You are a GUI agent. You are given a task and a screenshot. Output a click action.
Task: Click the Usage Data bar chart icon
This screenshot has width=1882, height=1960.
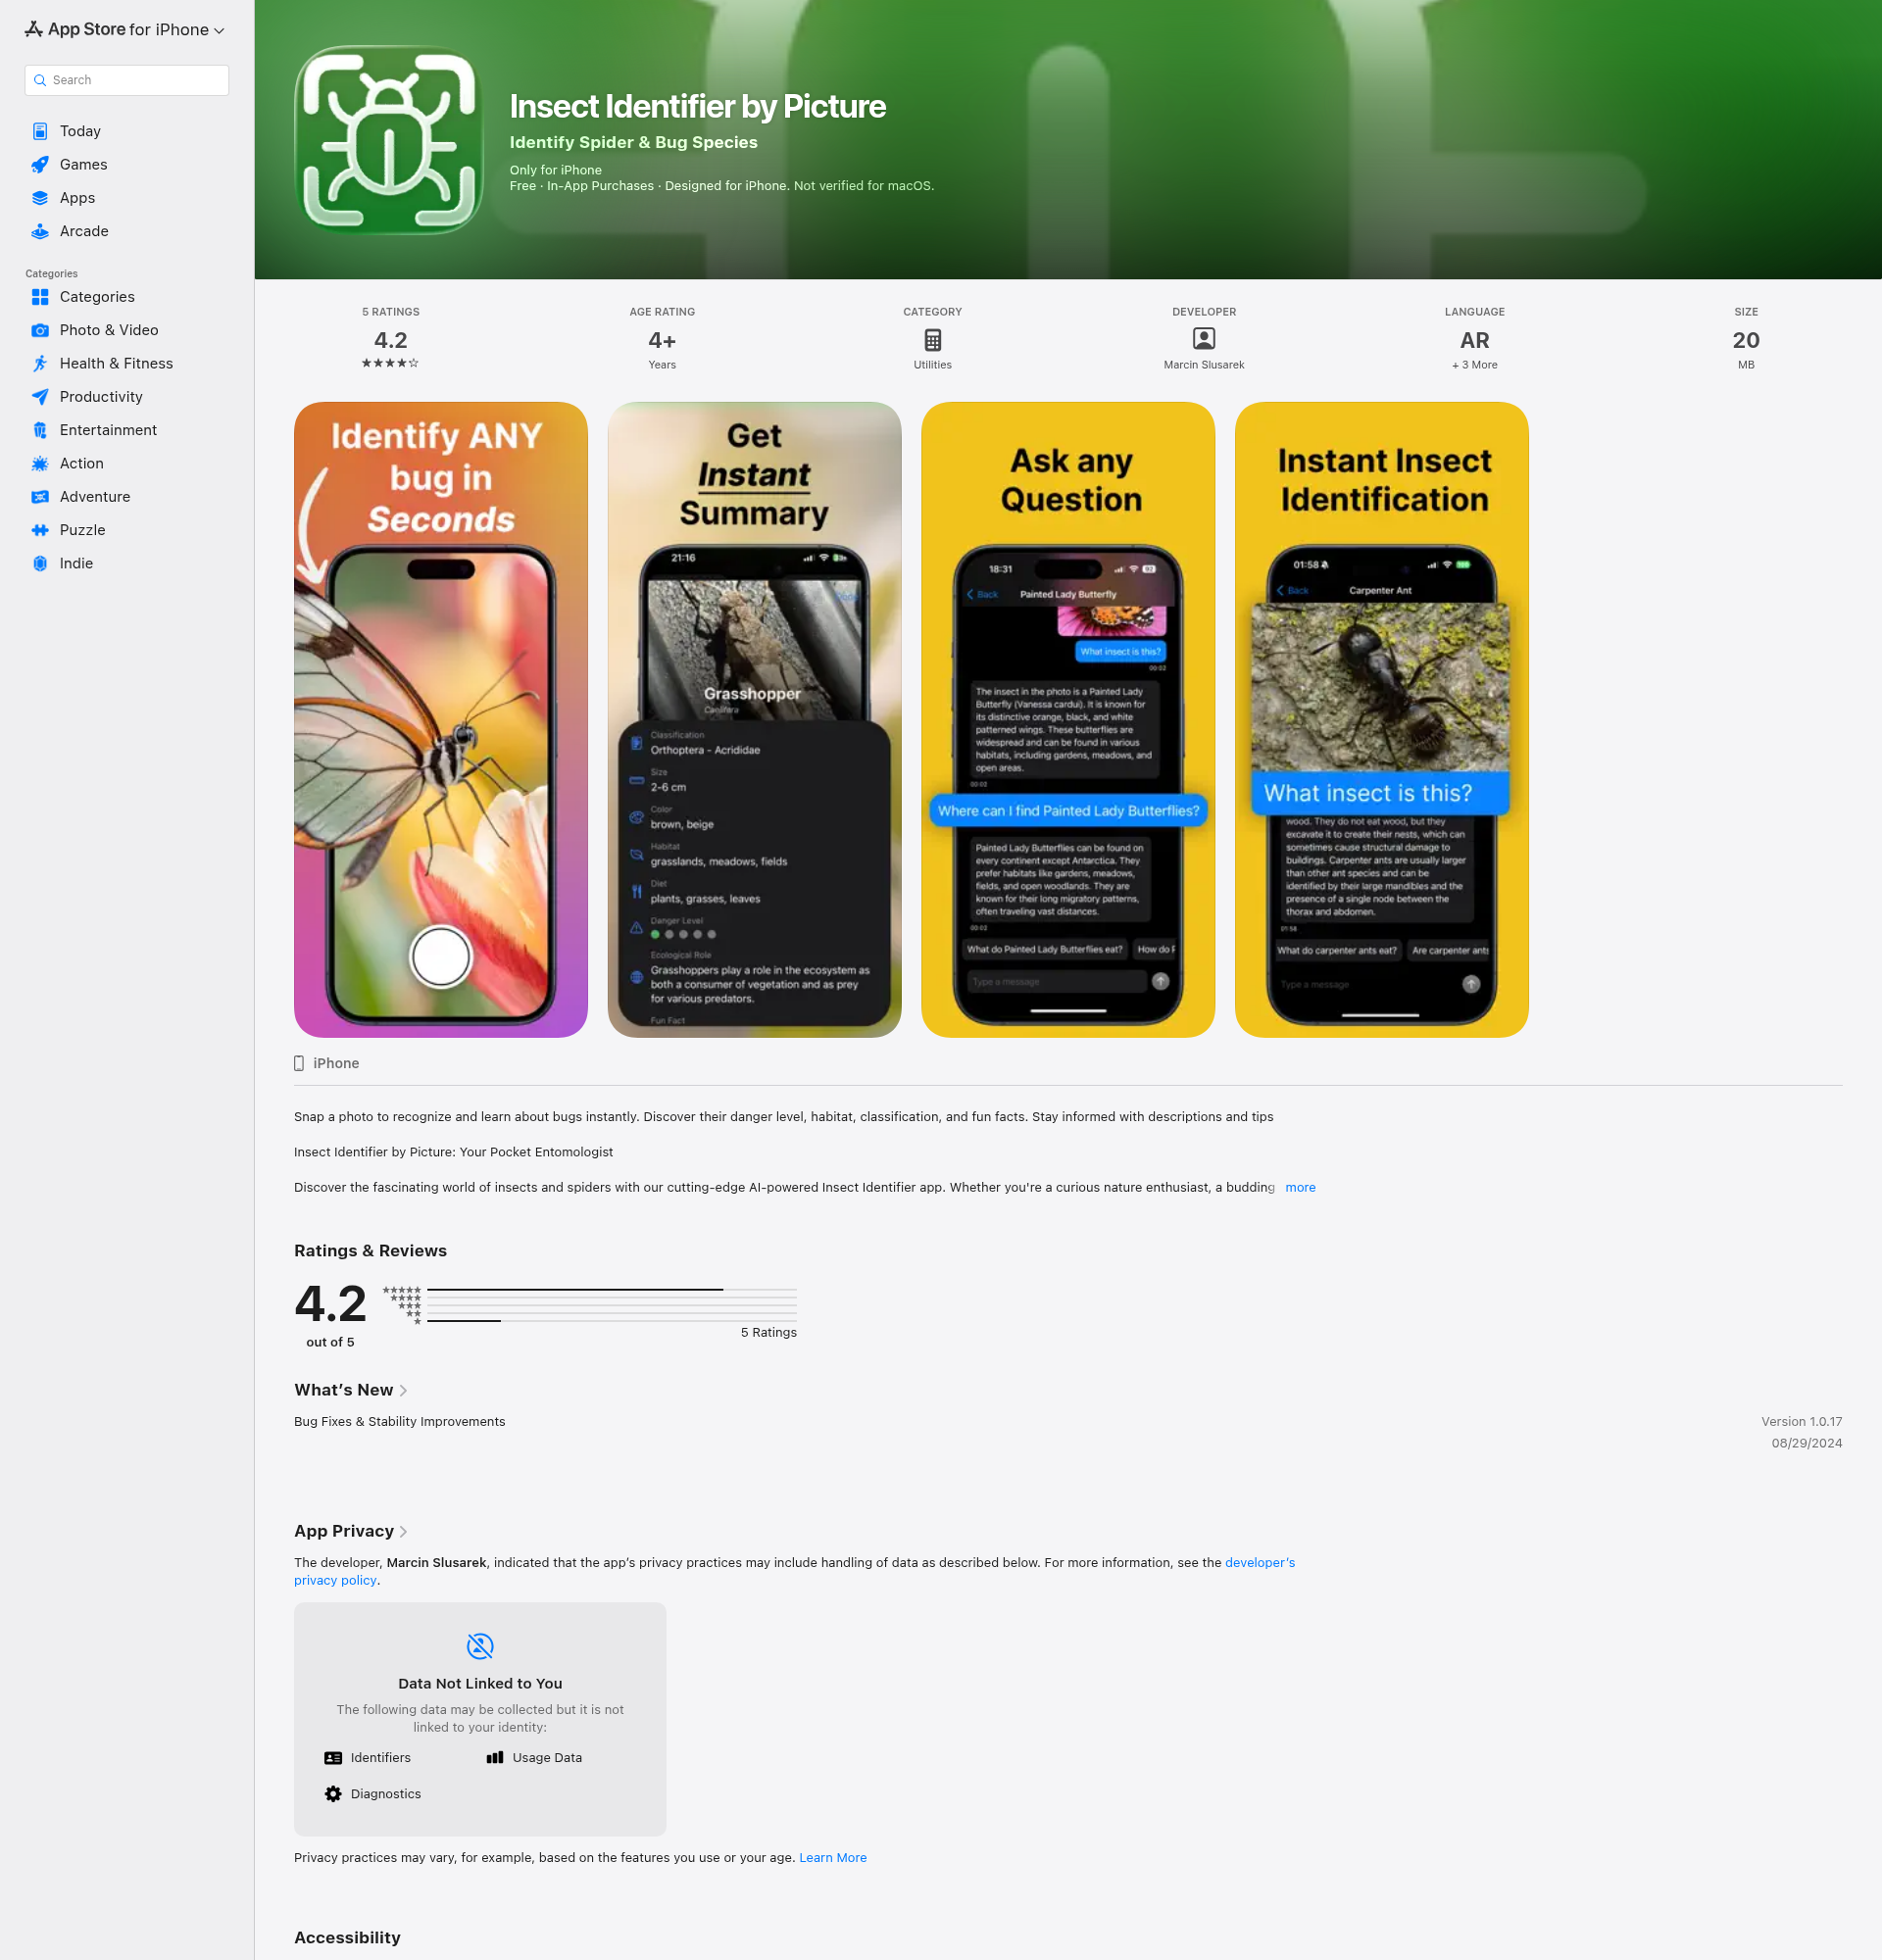point(495,1757)
